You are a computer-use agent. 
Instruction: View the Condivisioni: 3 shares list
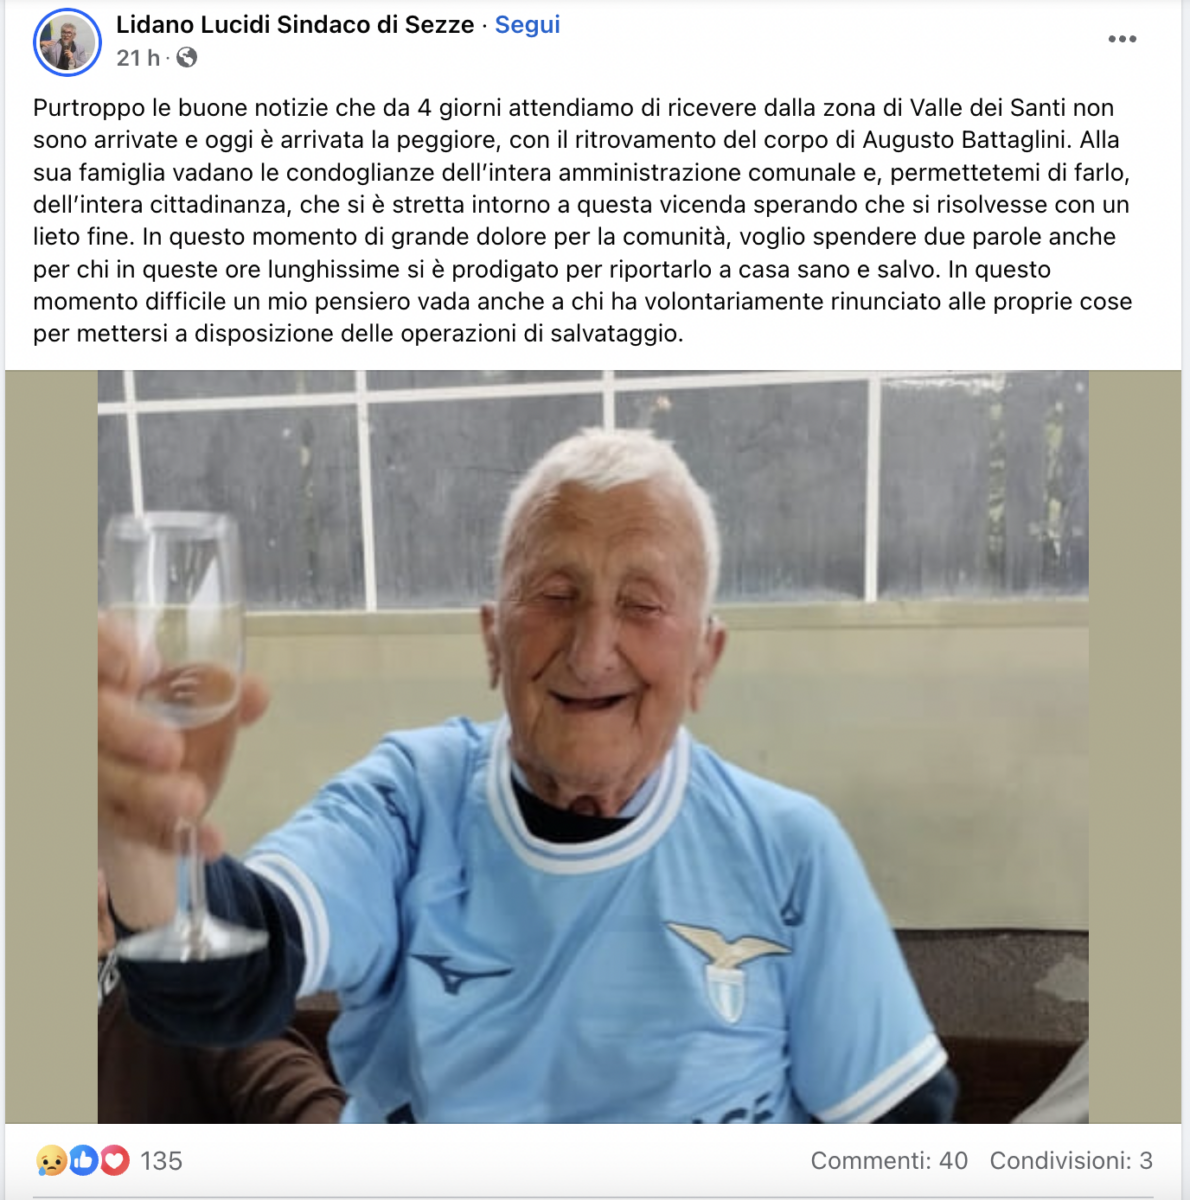click(x=1071, y=1161)
